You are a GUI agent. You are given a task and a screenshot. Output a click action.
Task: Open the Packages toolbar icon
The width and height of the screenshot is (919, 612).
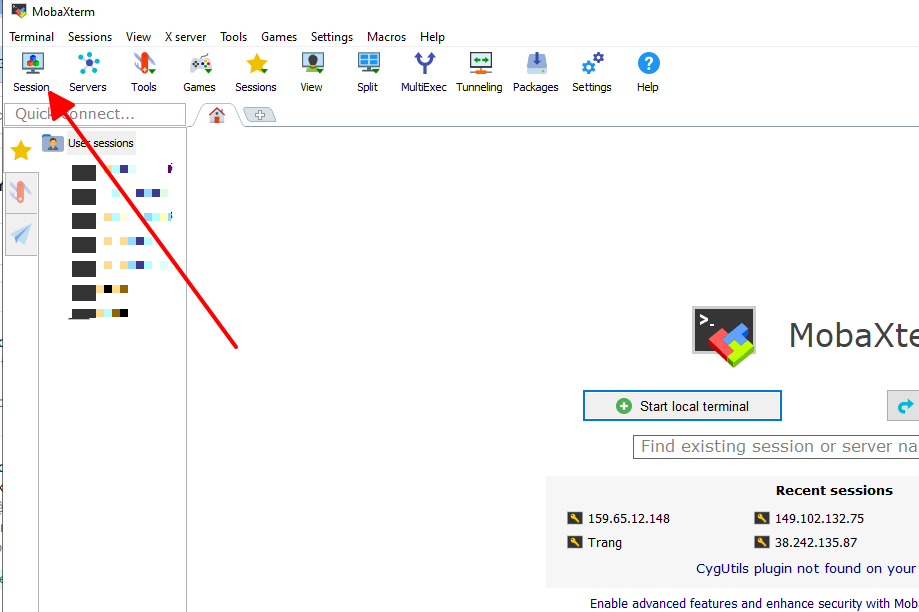tap(536, 72)
